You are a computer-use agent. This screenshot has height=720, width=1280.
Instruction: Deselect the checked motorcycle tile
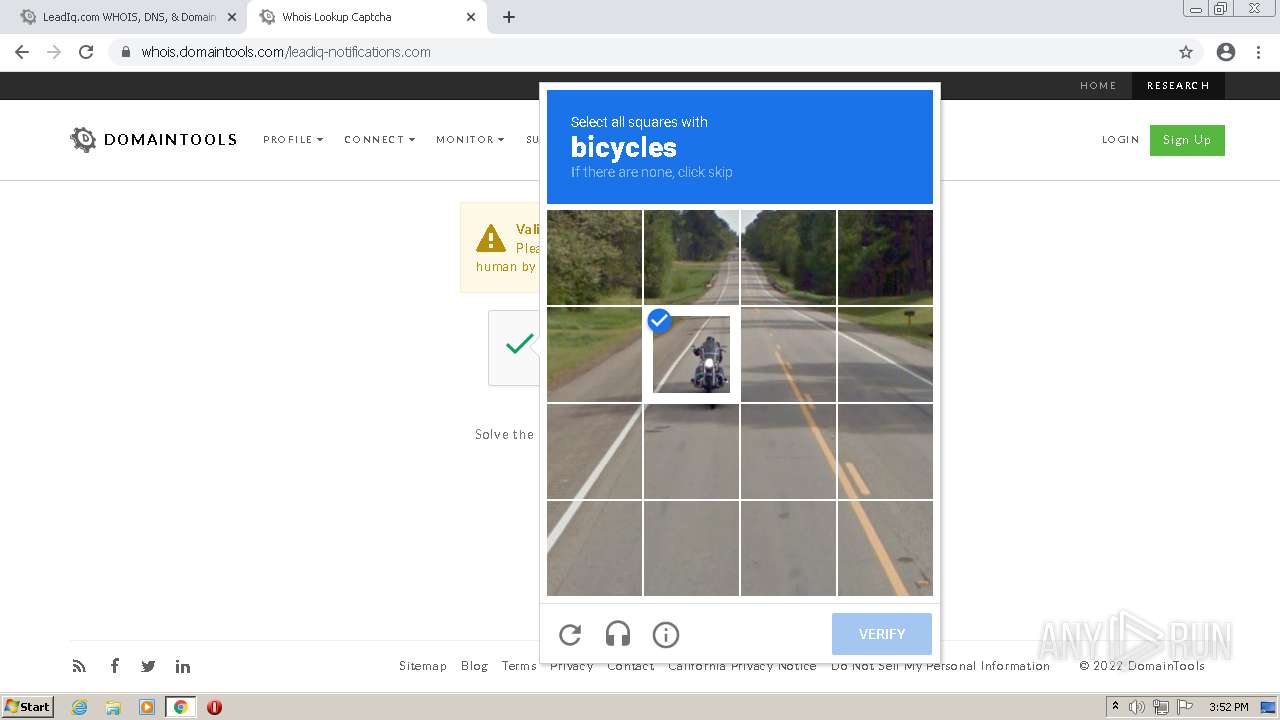tap(691, 354)
